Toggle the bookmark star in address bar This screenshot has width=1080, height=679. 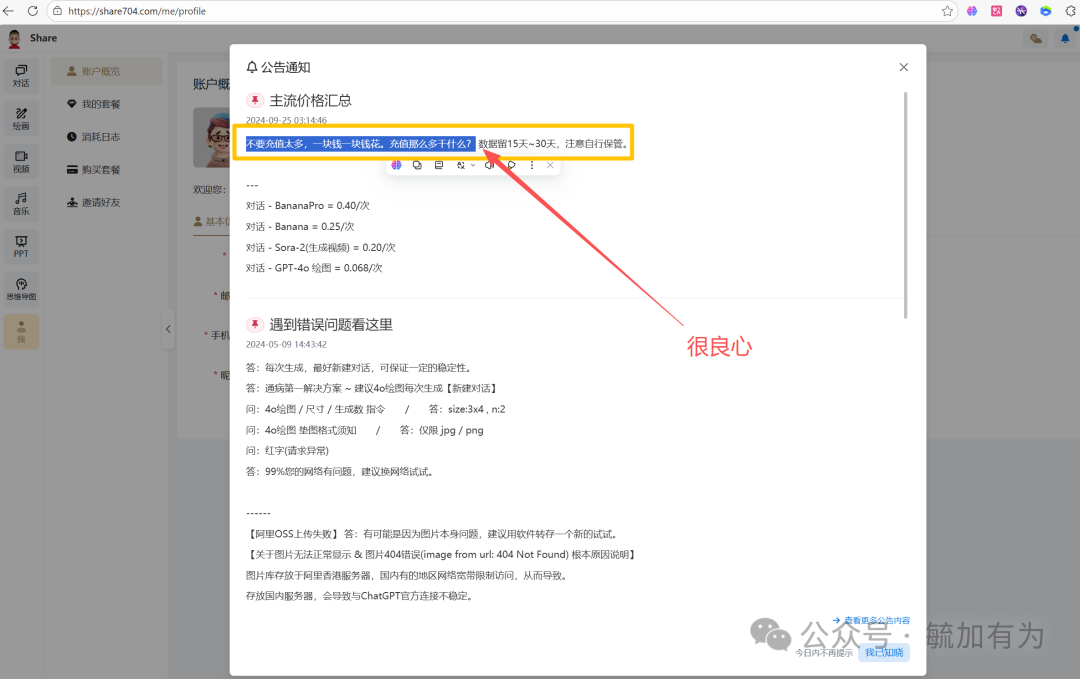click(947, 11)
